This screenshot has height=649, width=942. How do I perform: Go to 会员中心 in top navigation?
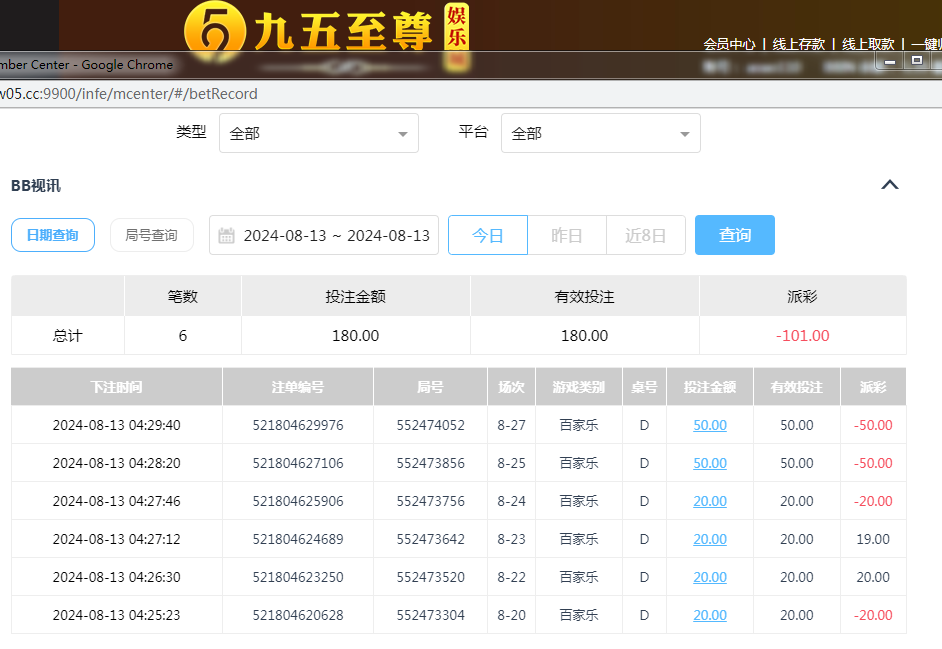click(729, 44)
